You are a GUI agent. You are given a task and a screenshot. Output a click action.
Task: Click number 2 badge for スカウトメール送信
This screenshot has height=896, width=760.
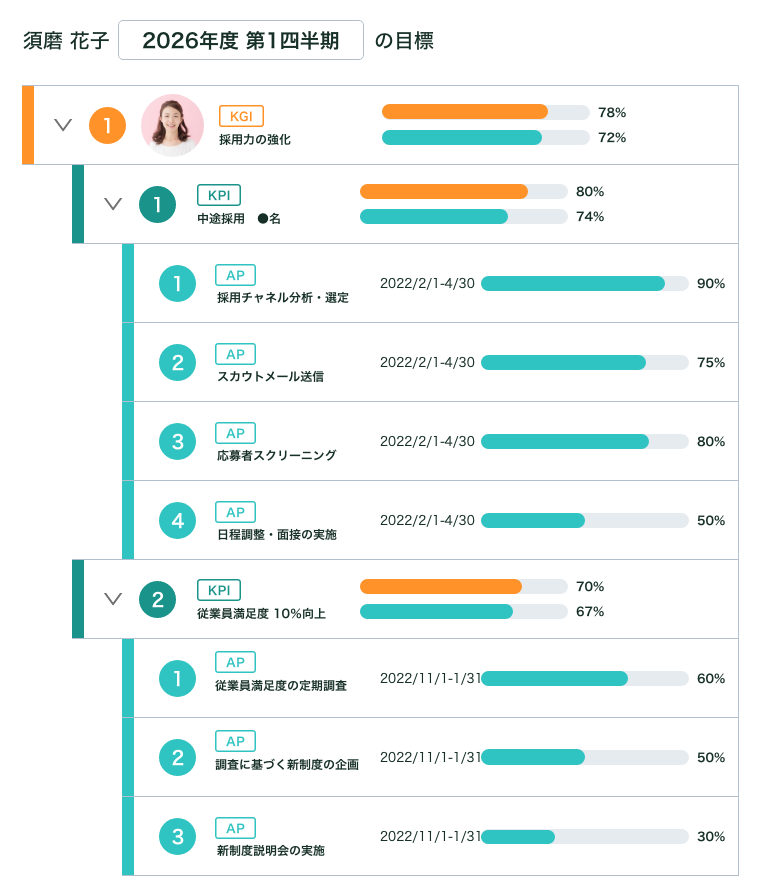178,362
